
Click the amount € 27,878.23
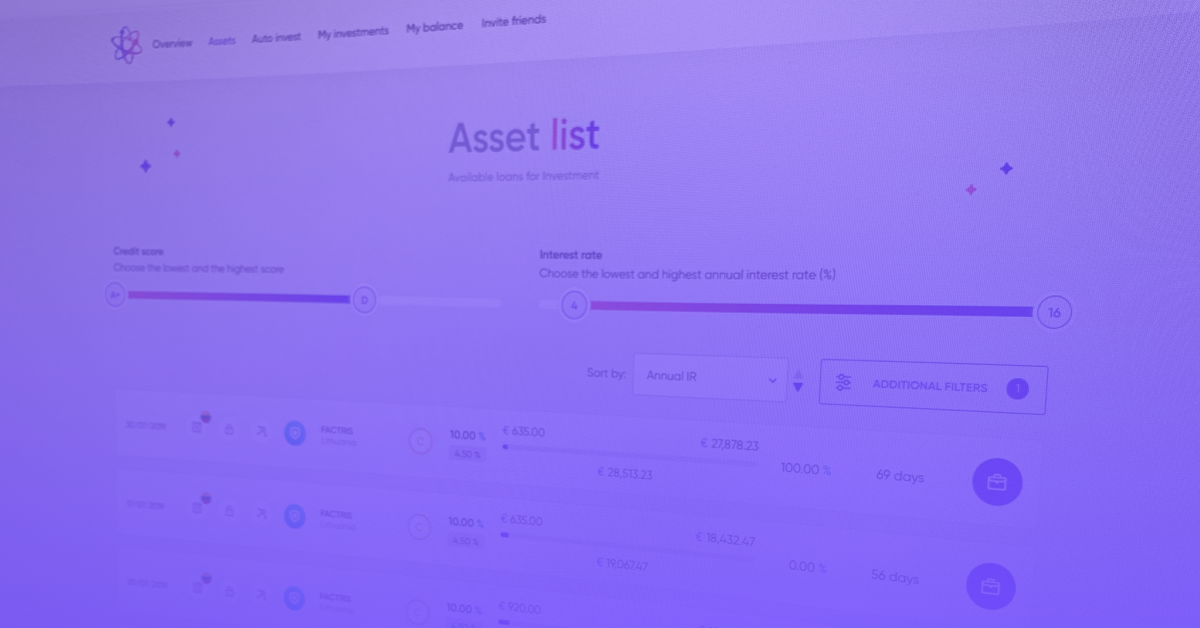[x=729, y=444]
